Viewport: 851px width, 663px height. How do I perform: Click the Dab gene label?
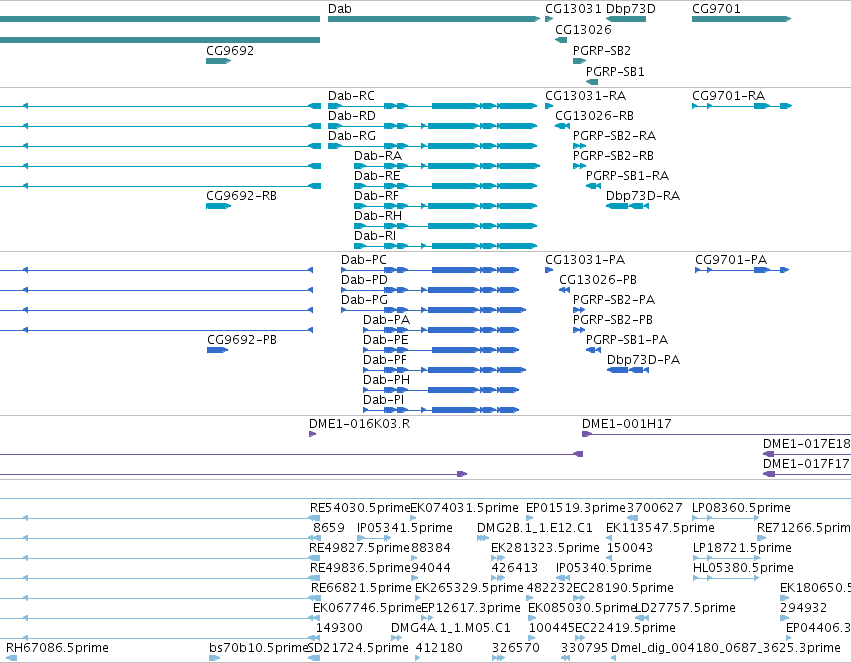pos(340,9)
